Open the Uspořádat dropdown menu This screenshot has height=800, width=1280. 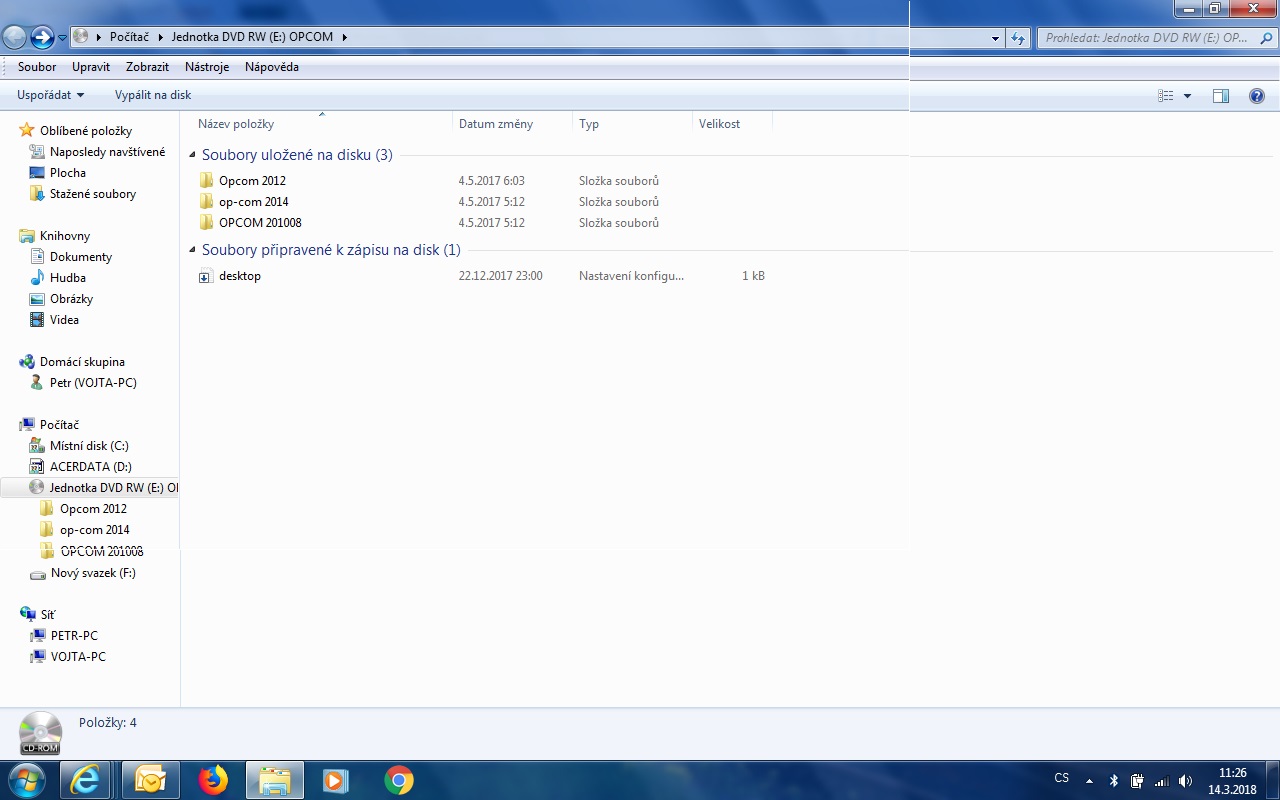[50, 95]
